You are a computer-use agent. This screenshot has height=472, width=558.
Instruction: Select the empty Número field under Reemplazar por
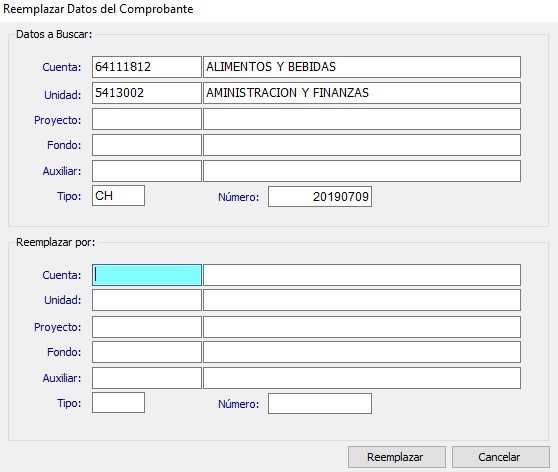[x=320, y=404]
